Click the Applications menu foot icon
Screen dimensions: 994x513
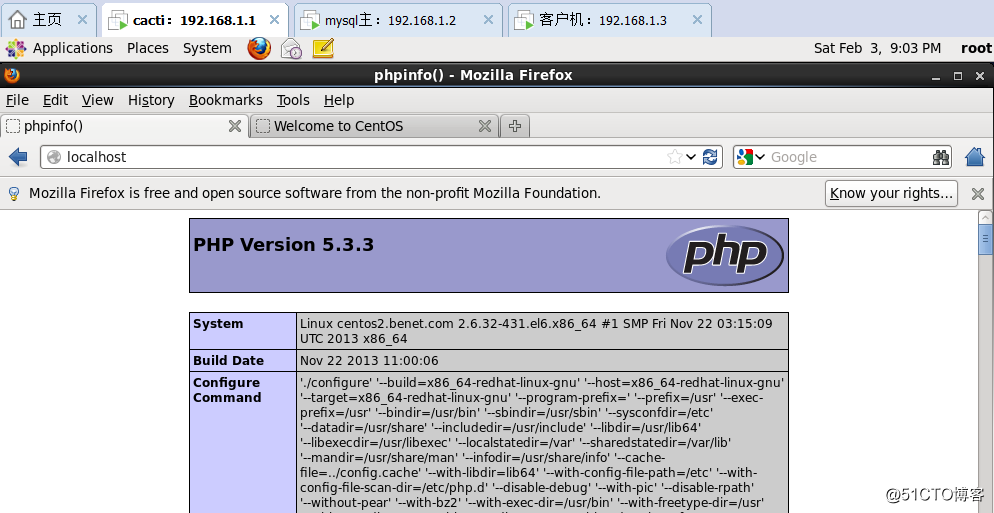16,48
